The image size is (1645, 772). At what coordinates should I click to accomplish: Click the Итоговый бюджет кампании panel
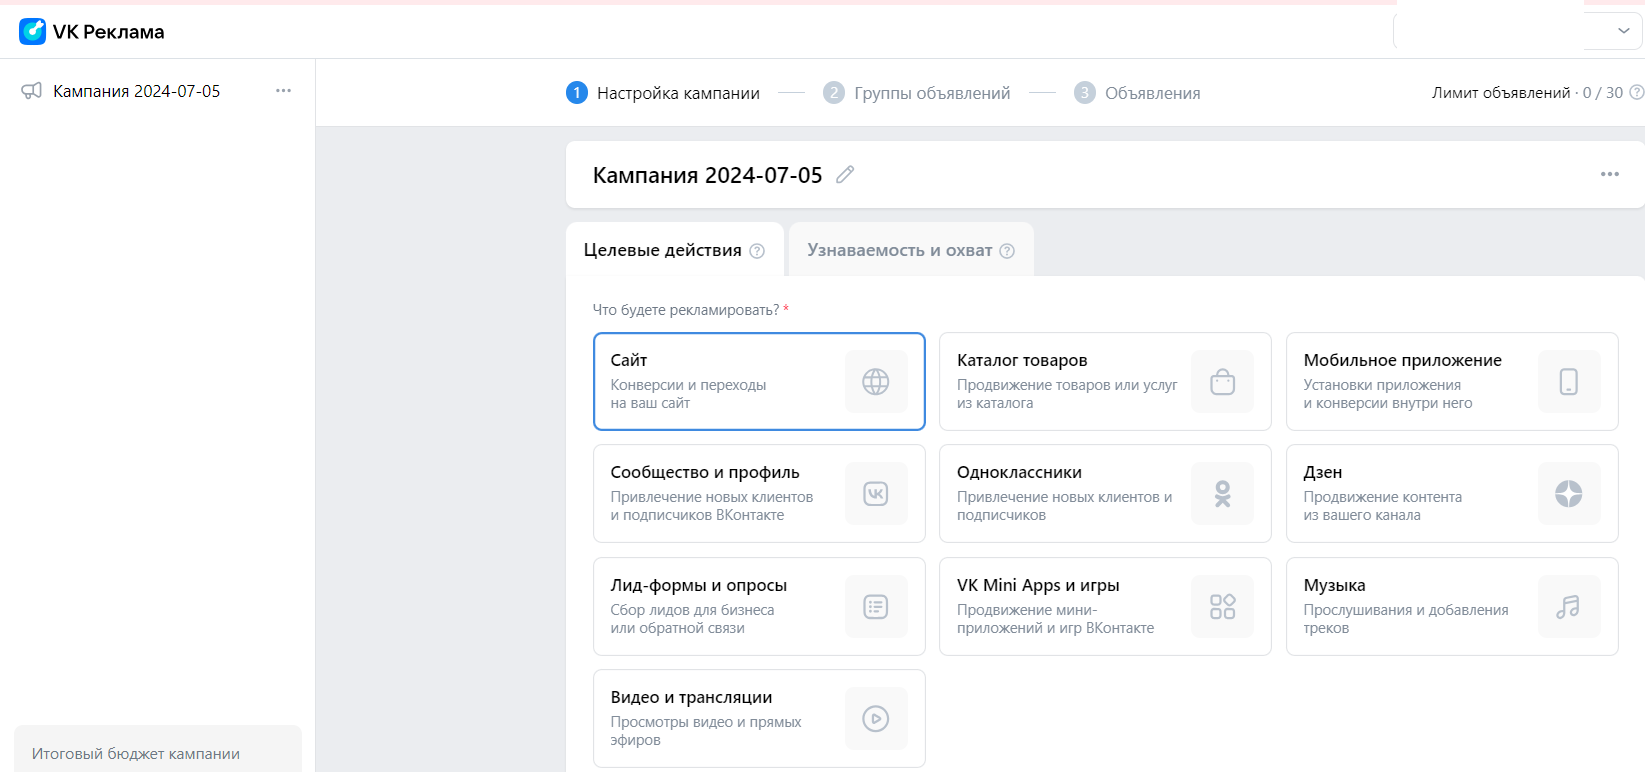pyautogui.click(x=158, y=749)
